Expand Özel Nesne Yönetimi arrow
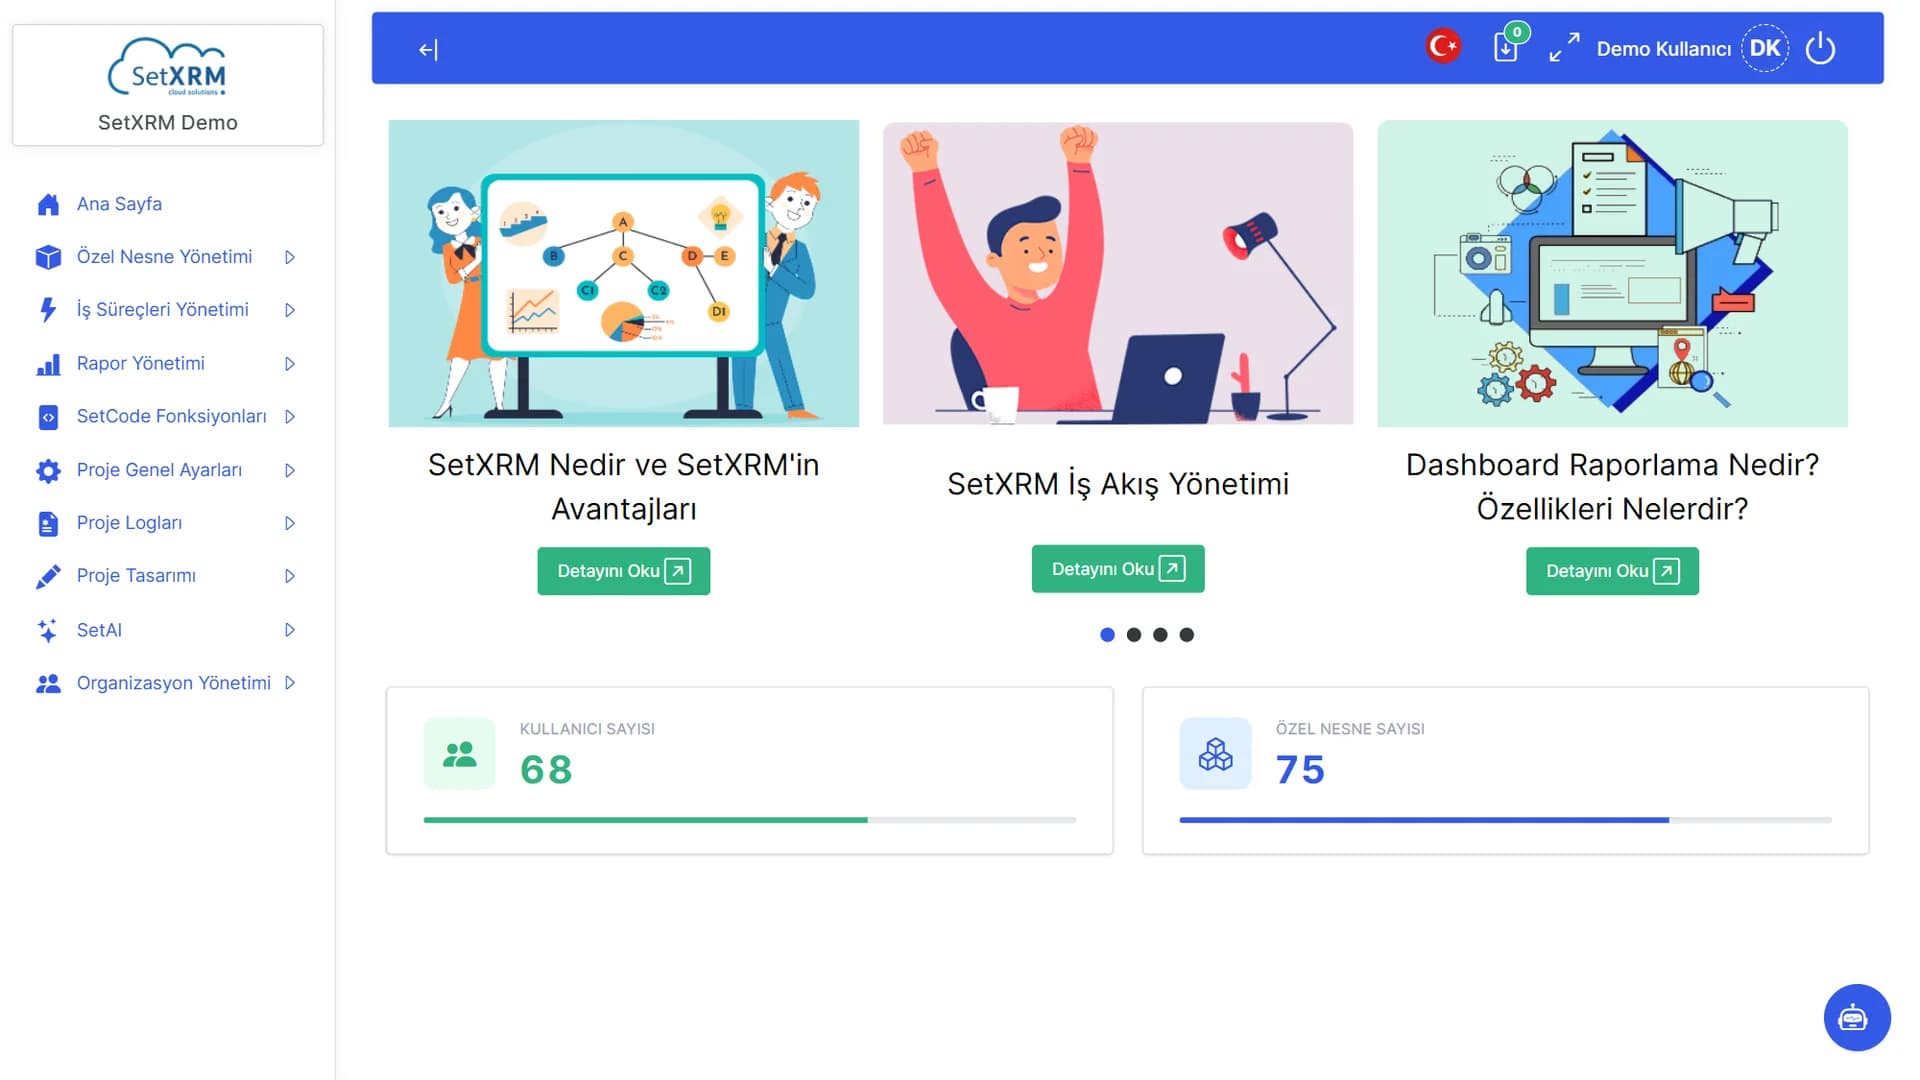Image resolution: width=1920 pixels, height=1080 pixels. click(290, 257)
